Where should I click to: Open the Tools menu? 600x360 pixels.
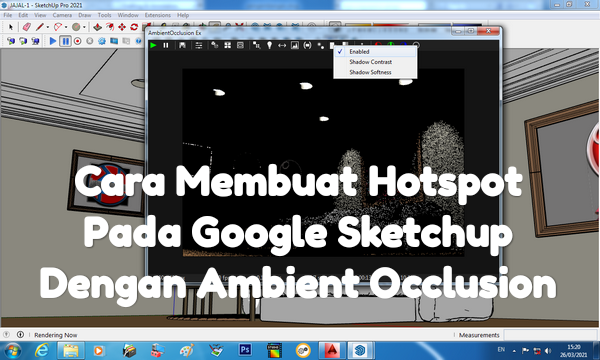point(104,15)
